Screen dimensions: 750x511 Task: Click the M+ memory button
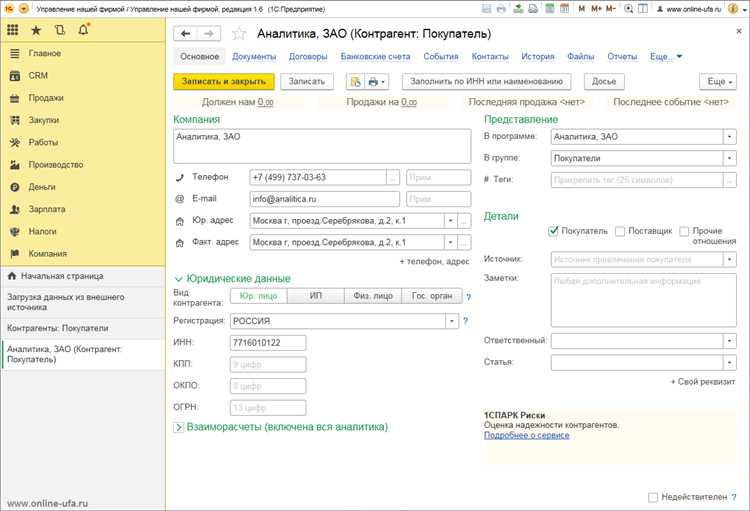596,9
